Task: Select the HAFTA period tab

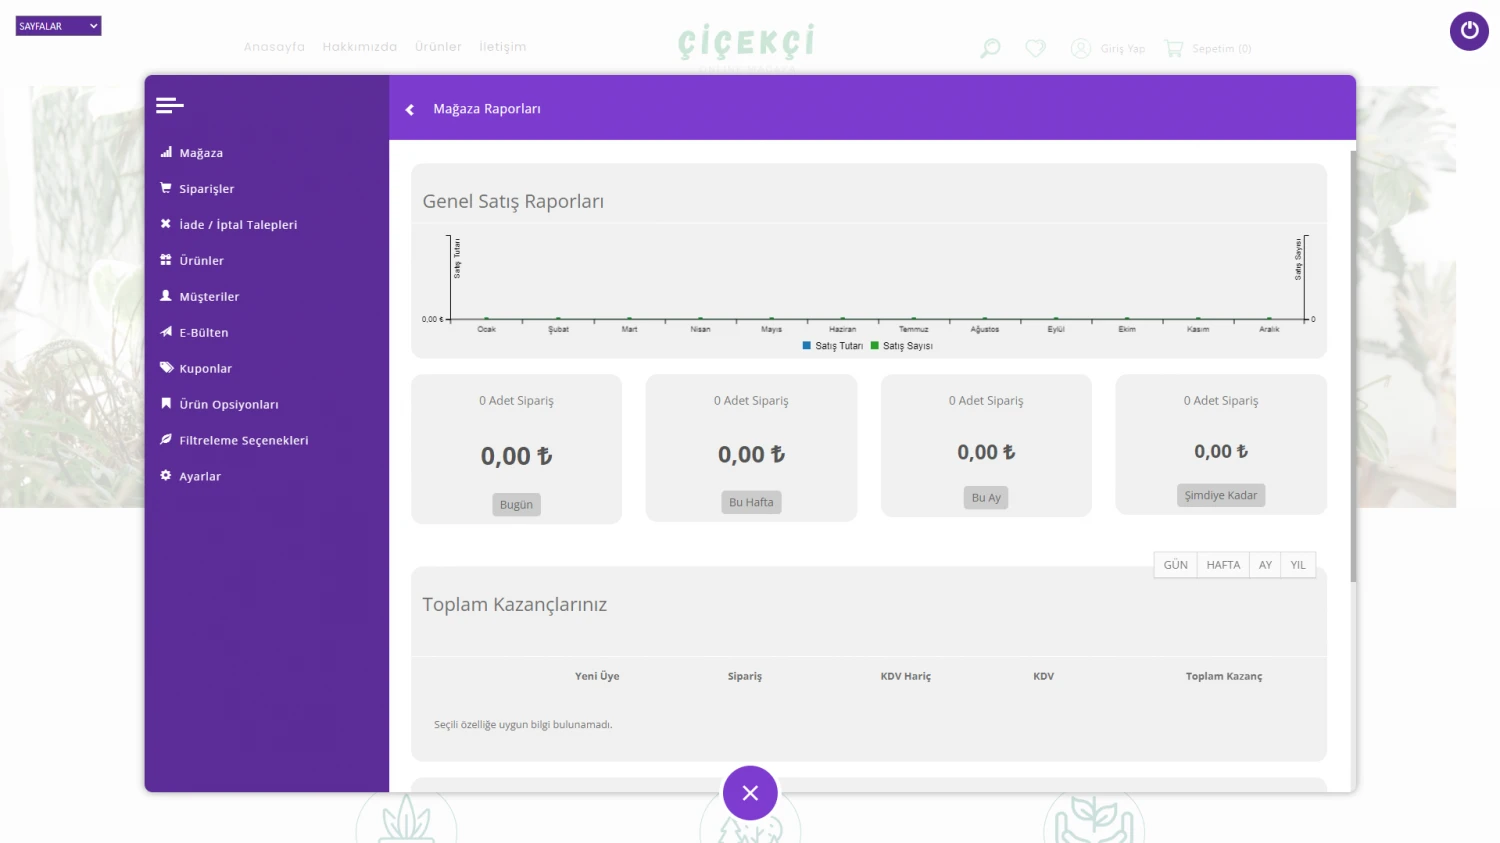Action: point(1223,565)
